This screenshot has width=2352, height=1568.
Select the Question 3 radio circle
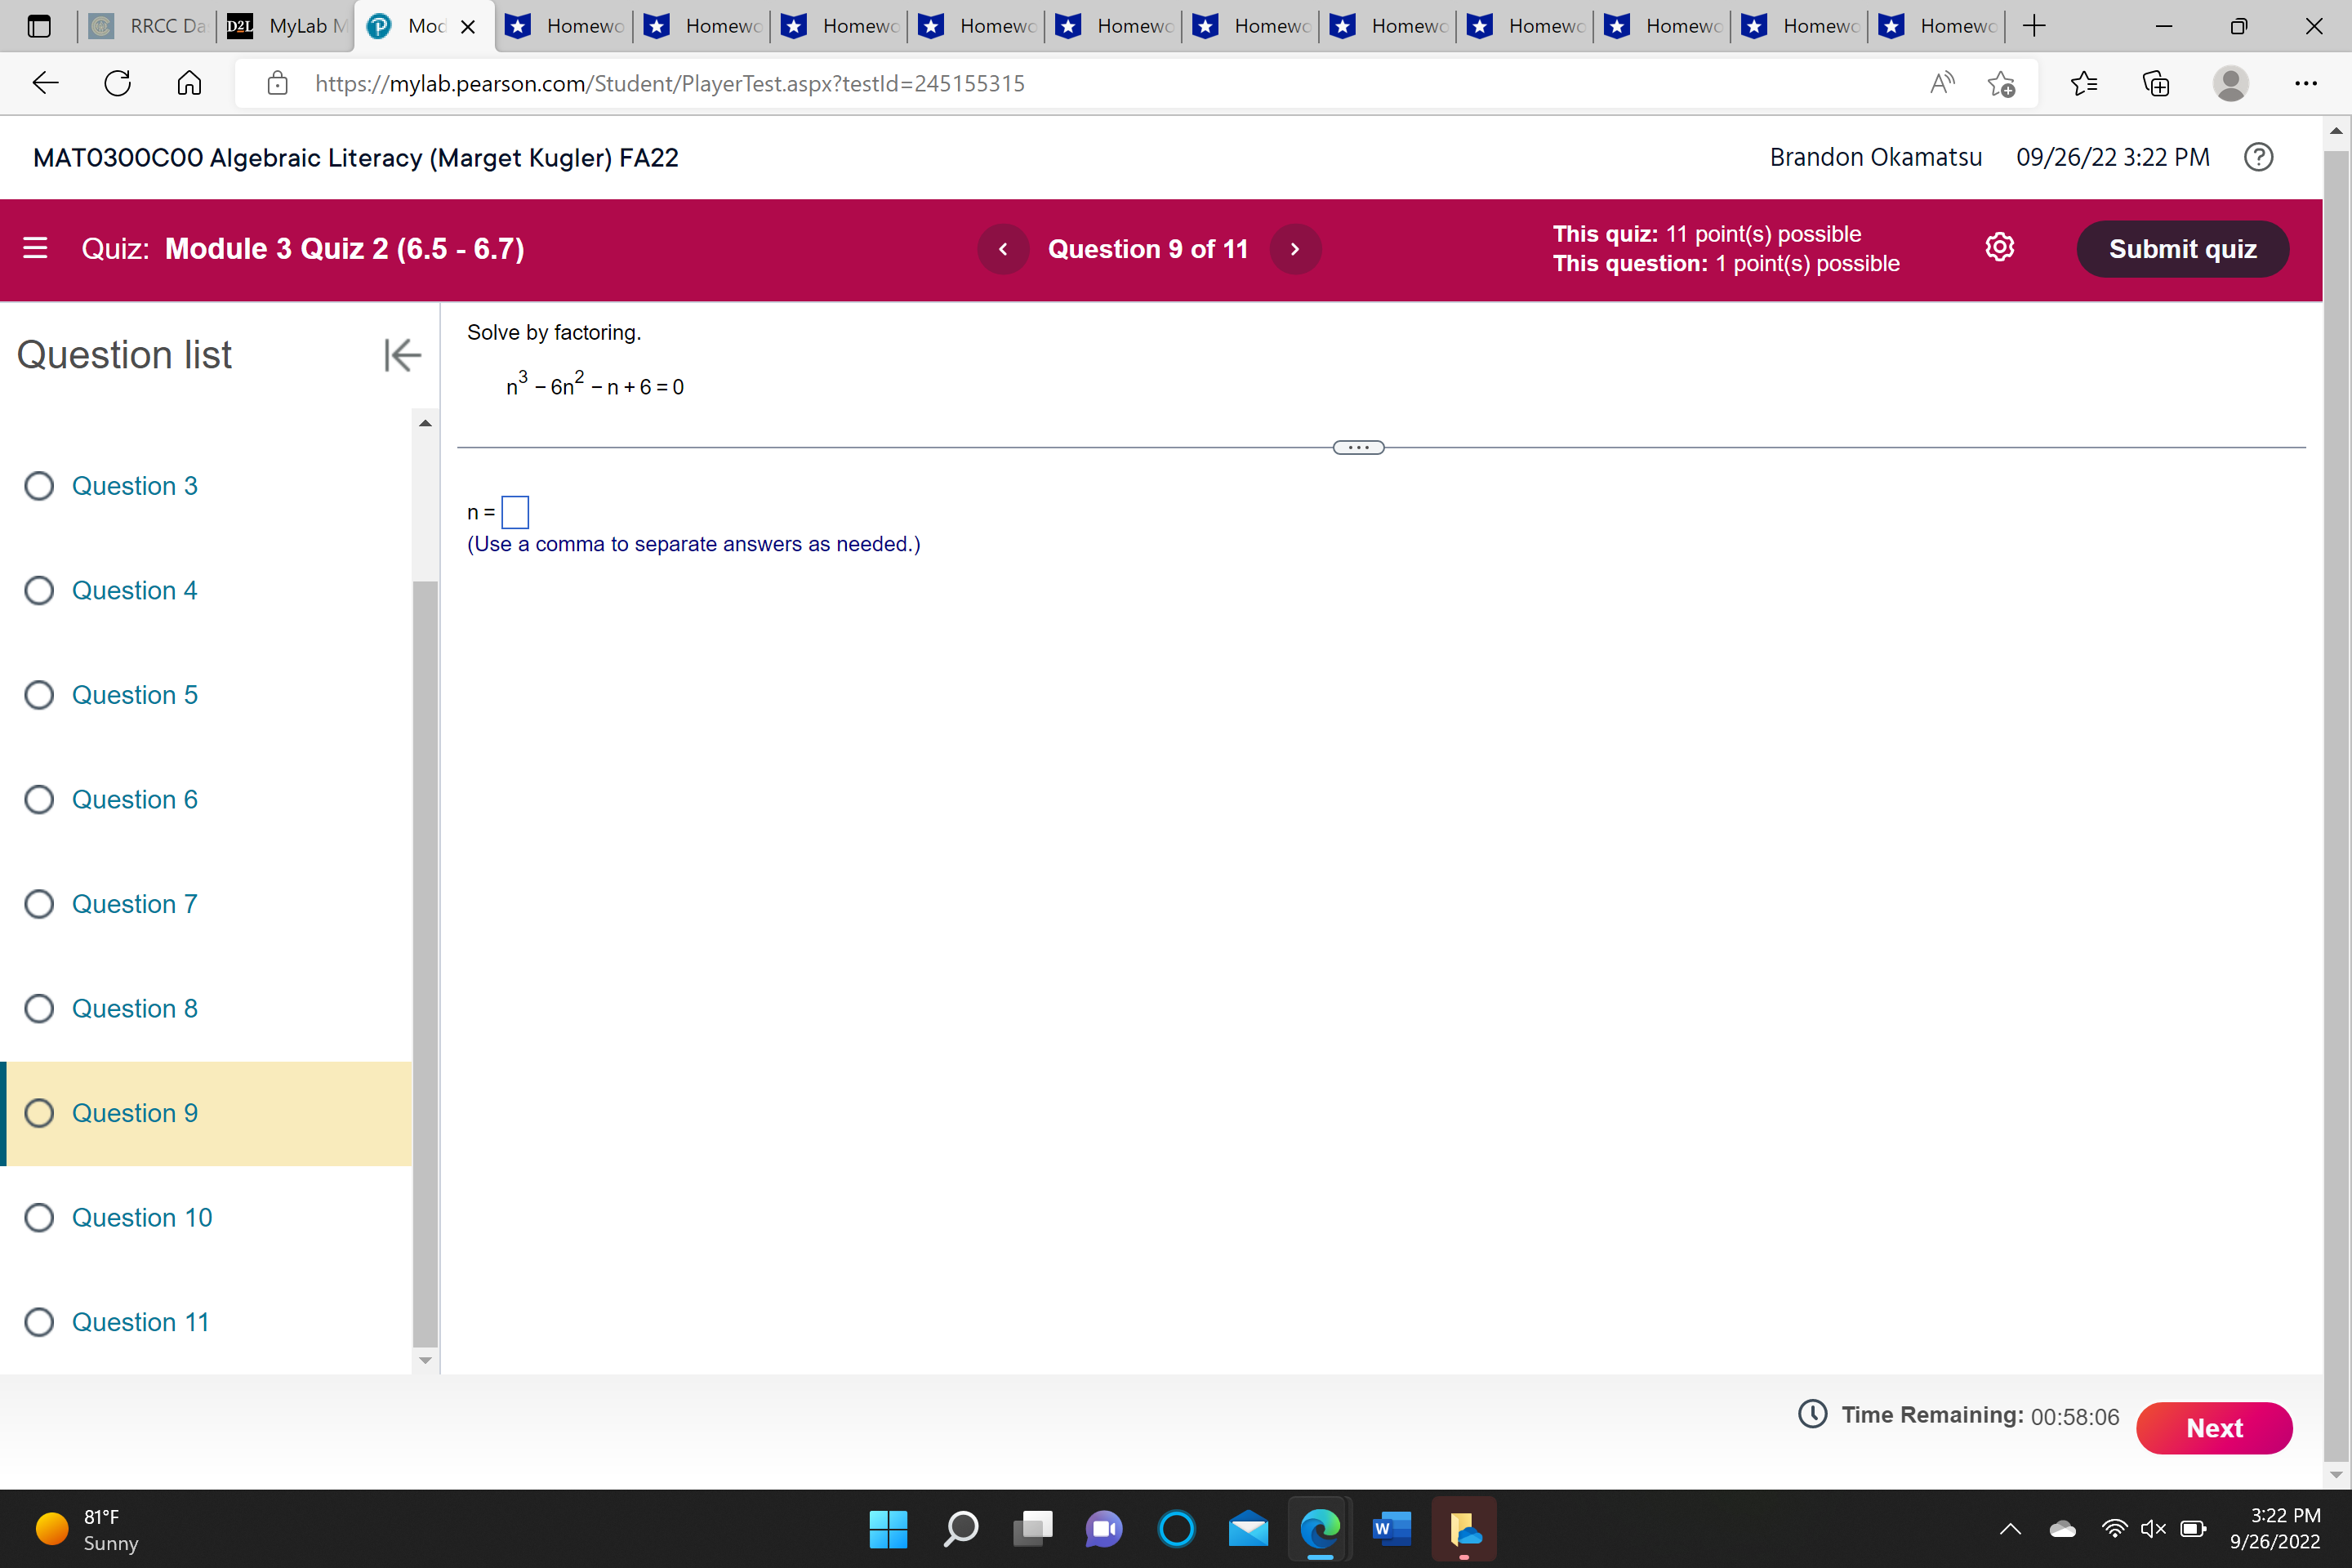click(39, 486)
